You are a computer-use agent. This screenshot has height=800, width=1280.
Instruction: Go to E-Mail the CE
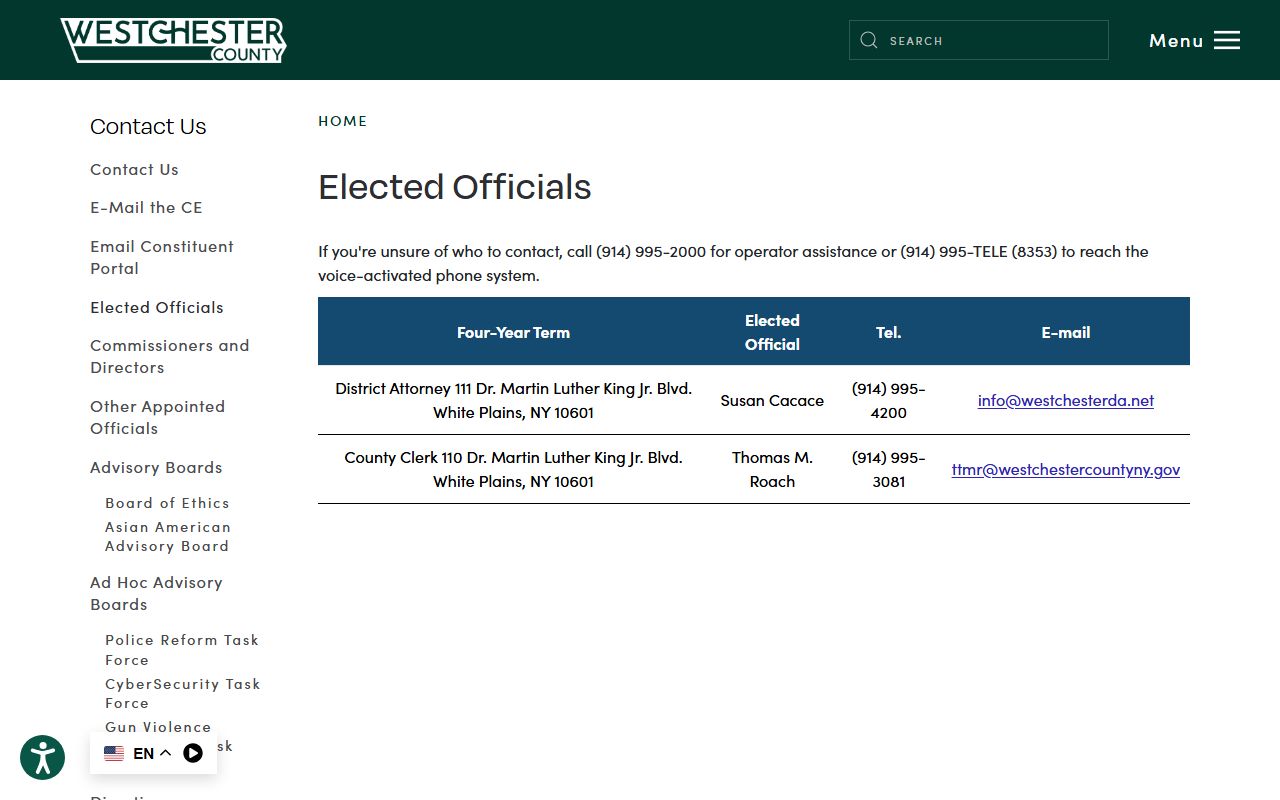[x=146, y=208]
